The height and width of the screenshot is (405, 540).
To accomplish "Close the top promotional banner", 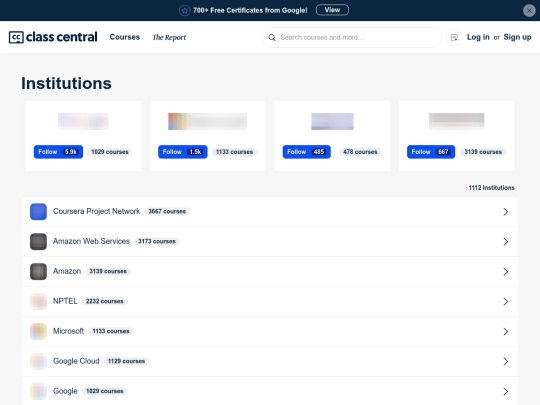I will click(x=529, y=10).
